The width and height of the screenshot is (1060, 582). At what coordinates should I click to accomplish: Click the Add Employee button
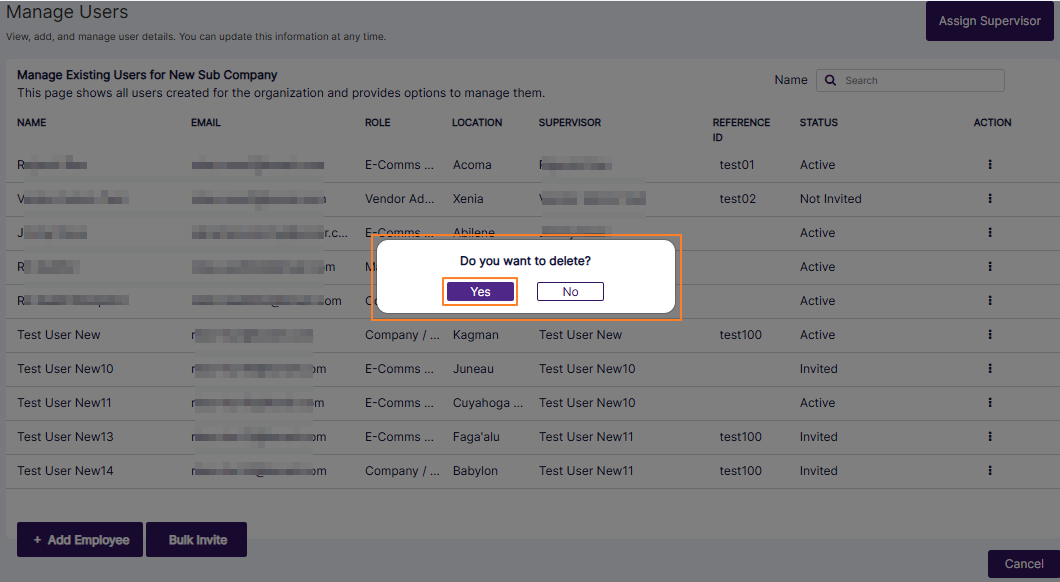(x=79, y=539)
